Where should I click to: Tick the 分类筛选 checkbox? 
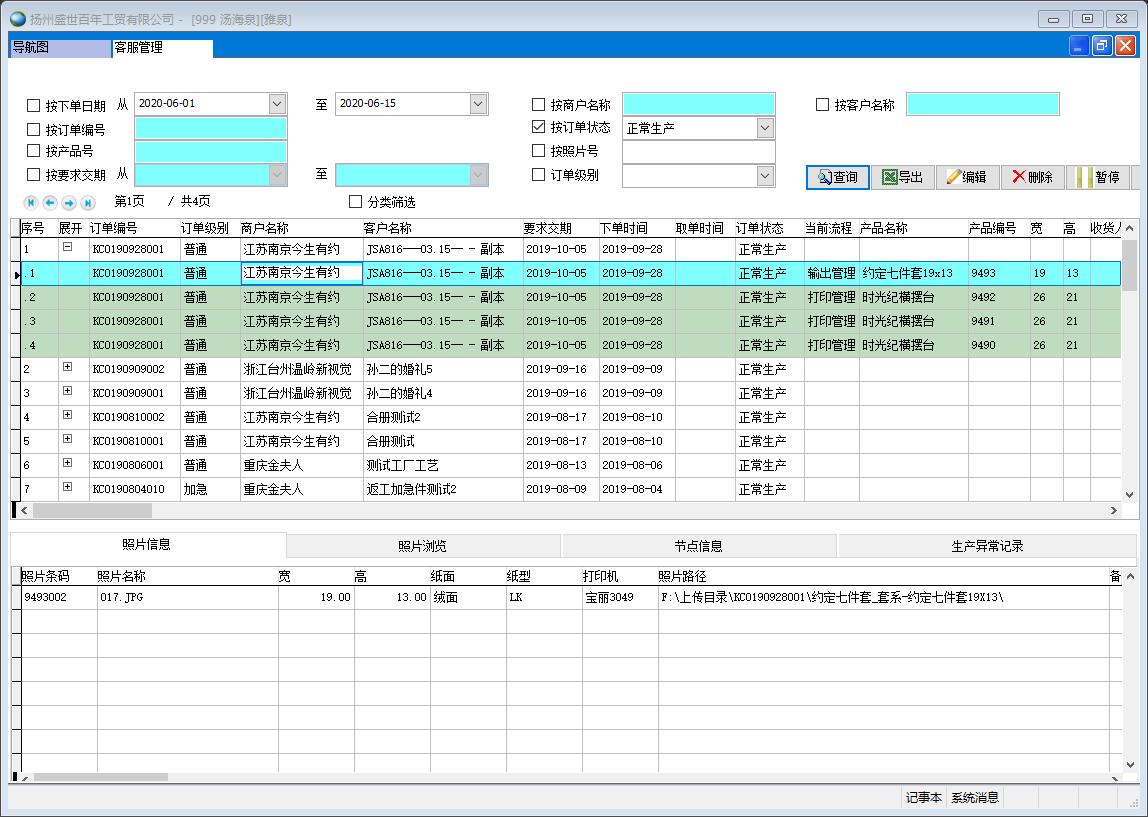coord(355,202)
